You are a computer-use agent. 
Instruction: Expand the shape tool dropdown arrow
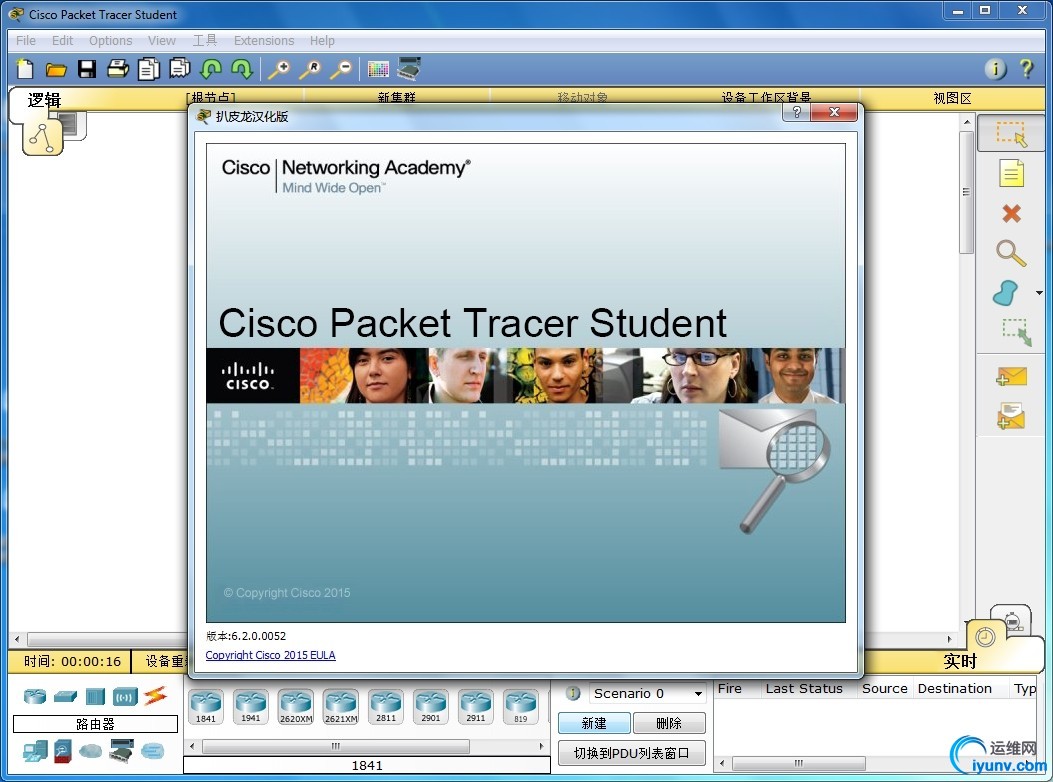(1040, 293)
